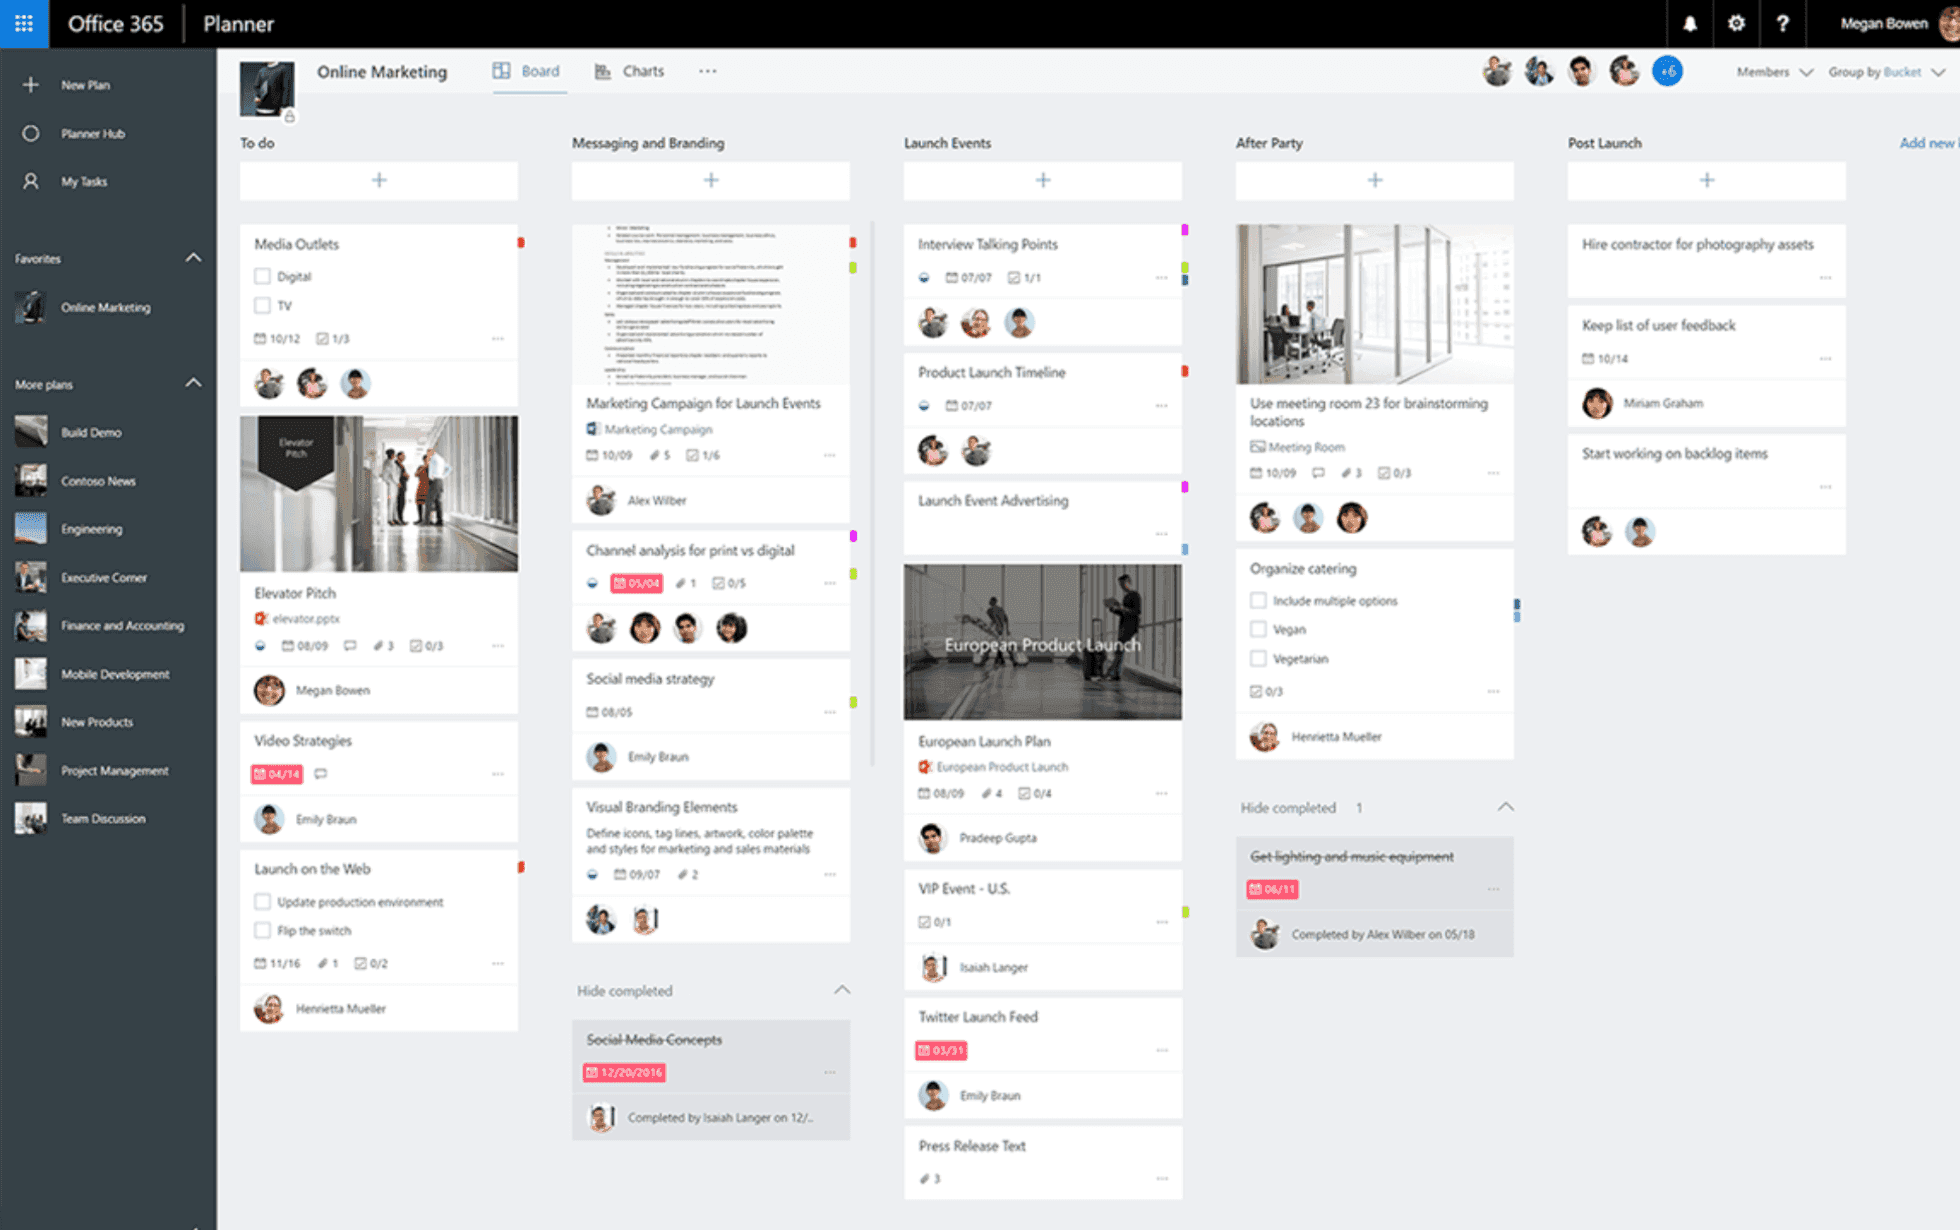Open Planner Hub from the sidebar

point(92,133)
